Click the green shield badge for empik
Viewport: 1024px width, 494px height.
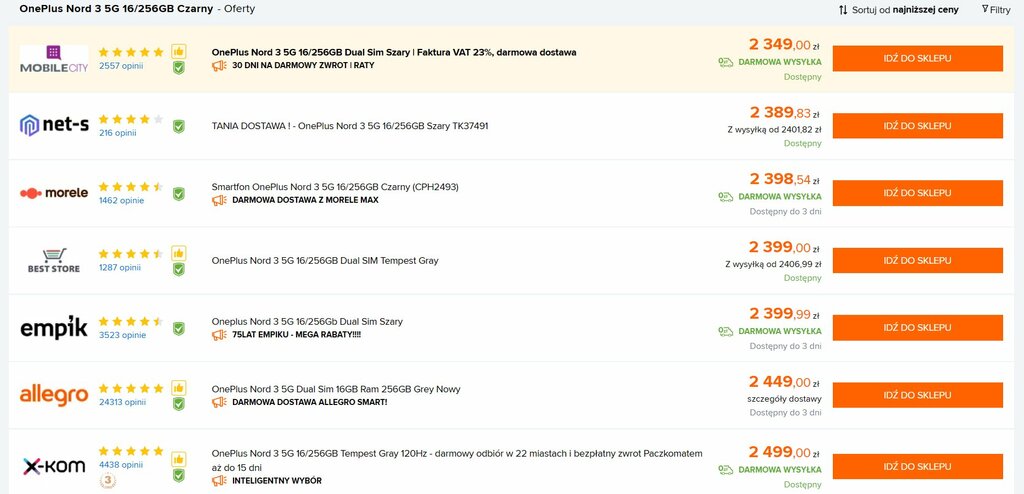tap(178, 328)
